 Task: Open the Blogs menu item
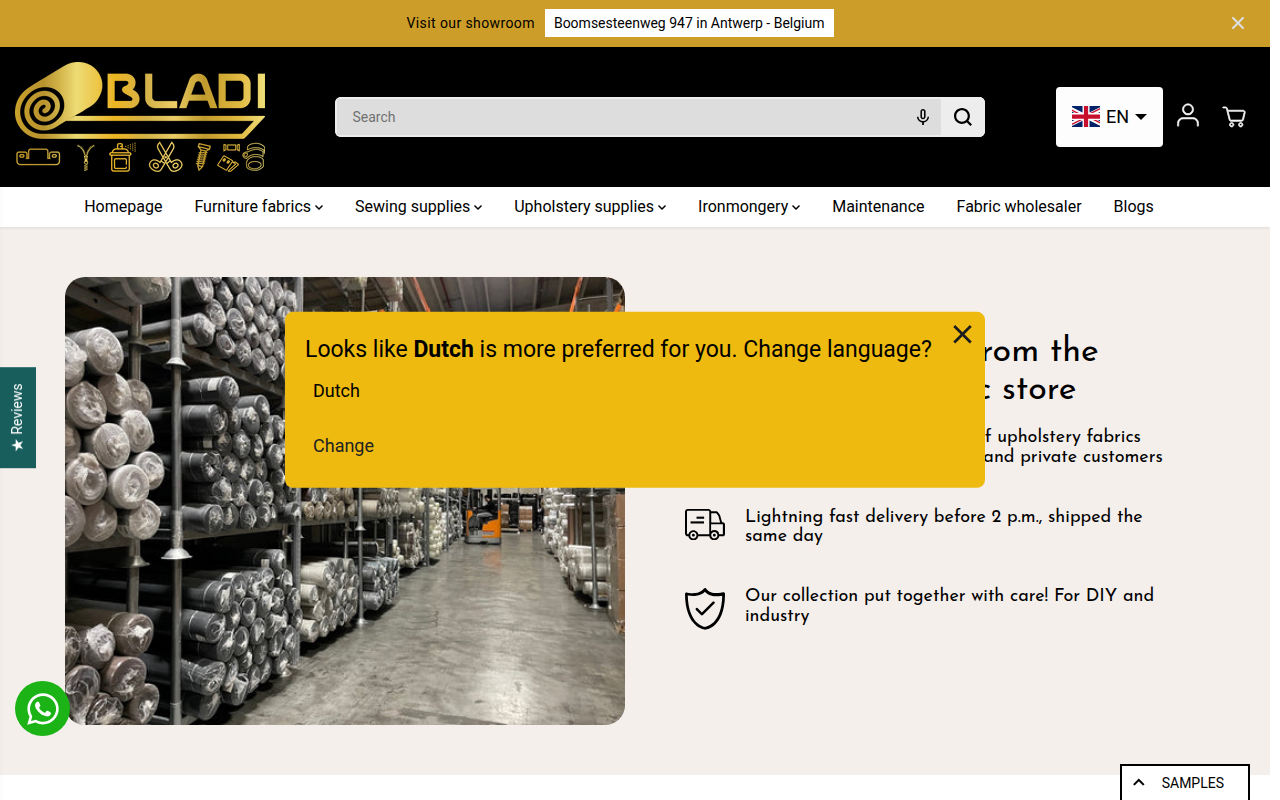pyautogui.click(x=1133, y=207)
